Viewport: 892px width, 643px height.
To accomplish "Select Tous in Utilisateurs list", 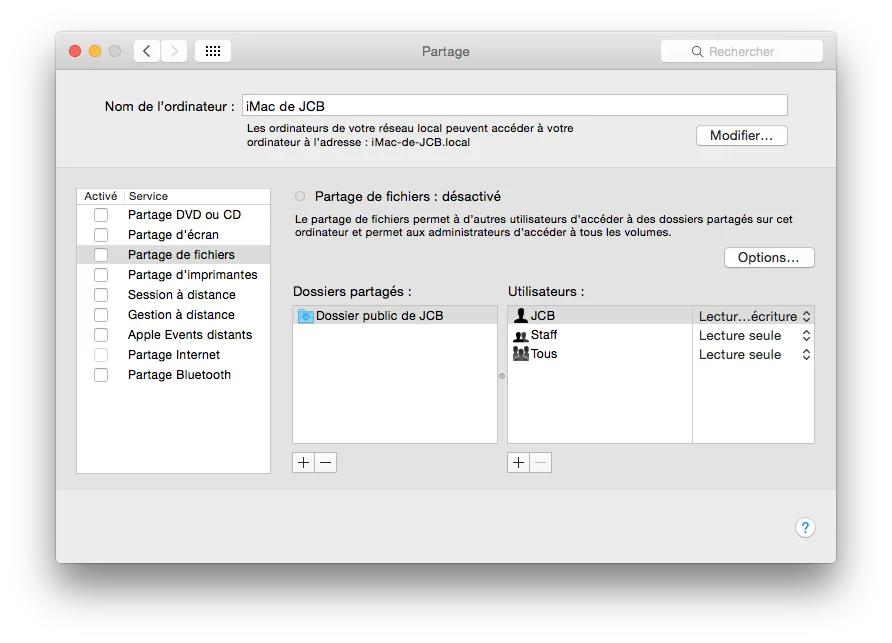I will (600, 354).
